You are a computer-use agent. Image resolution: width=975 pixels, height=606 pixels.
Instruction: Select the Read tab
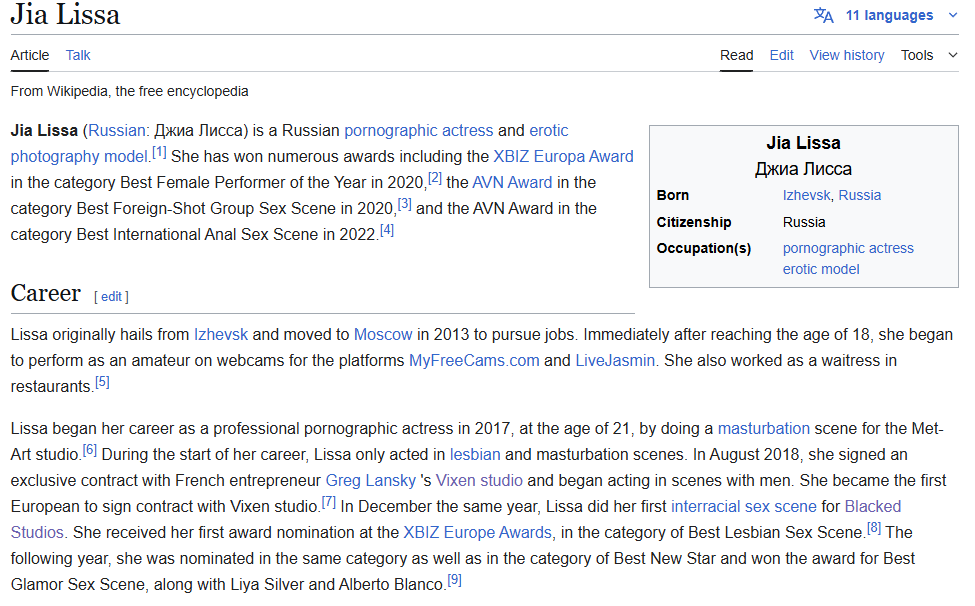(x=736, y=55)
